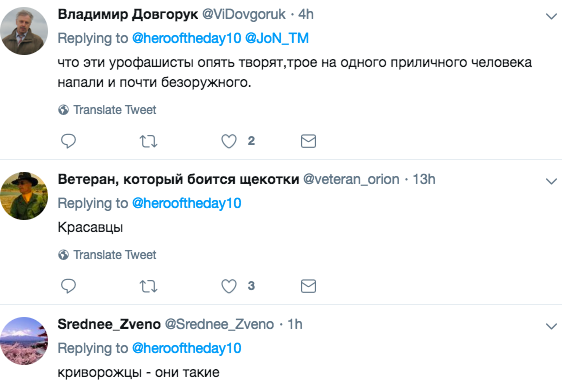Open the hat-wearing veteran_orion avatar
Viewport: 562px width, 384px height.
(x=24, y=196)
